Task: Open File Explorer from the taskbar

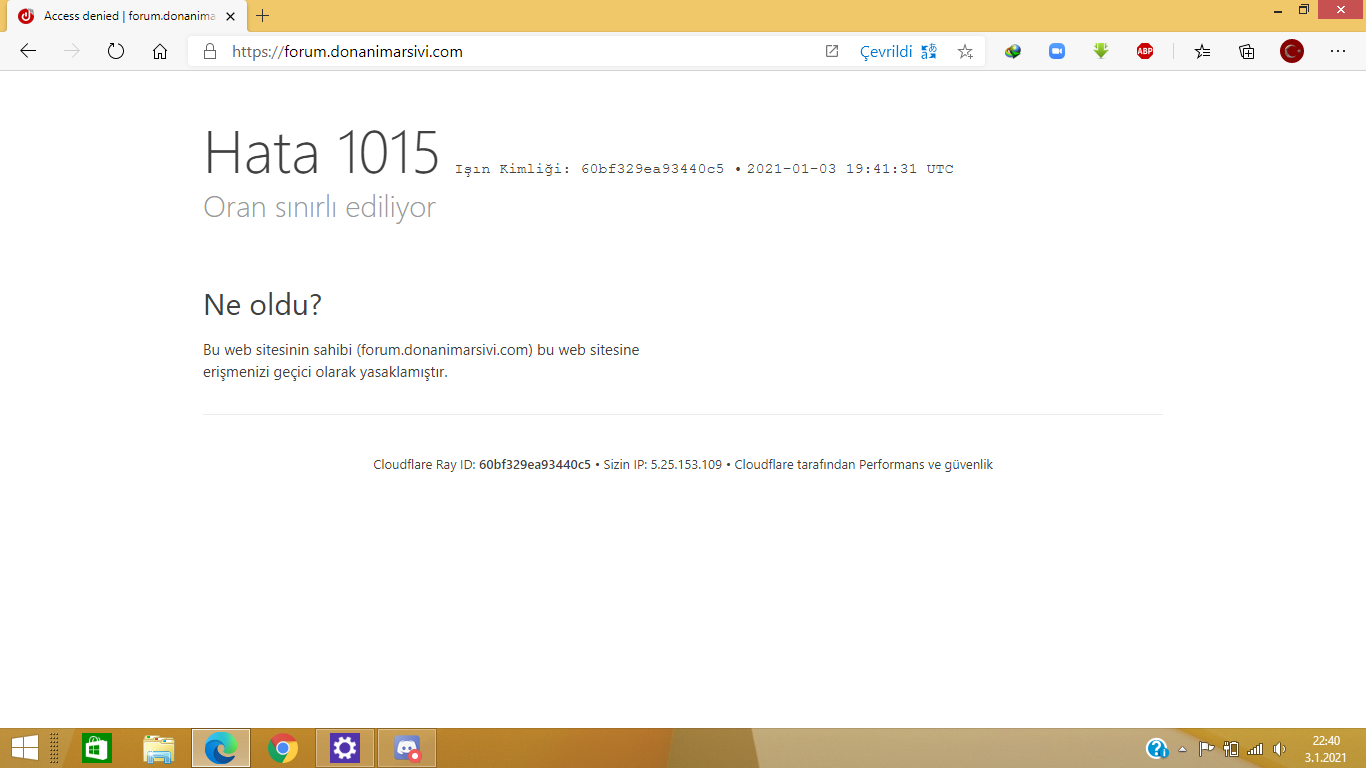Action: coord(159,748)
